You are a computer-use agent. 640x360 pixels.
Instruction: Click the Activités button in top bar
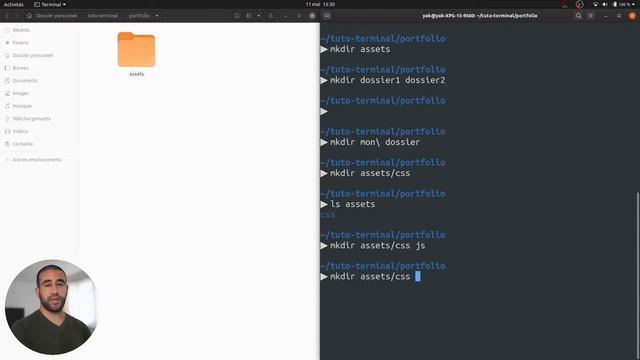point(13,4)
